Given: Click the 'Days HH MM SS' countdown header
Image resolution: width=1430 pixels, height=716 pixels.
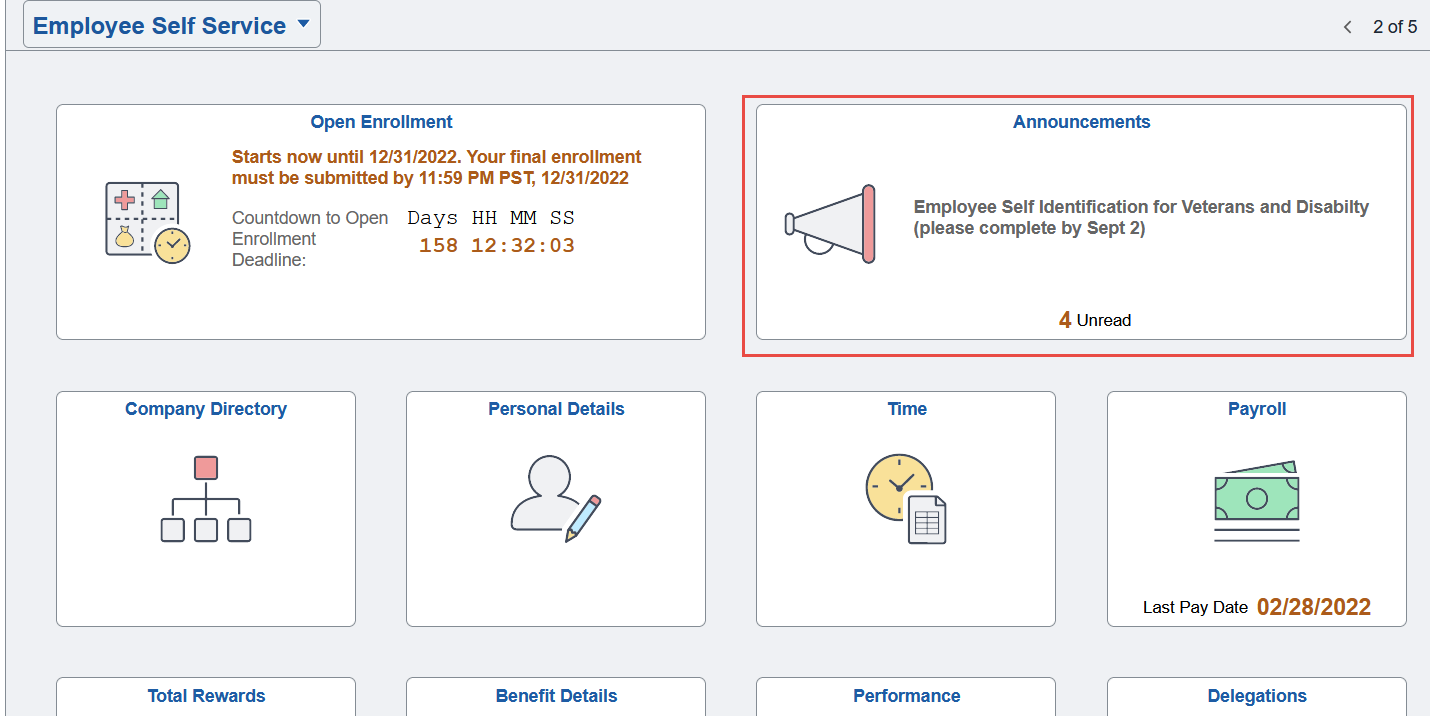Looking at the screenshot, I should [491, 218].
